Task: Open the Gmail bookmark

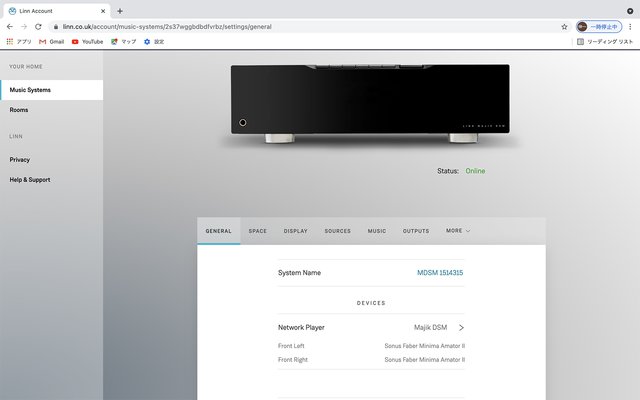Action: pyautogui.click(x=51, y=42)
